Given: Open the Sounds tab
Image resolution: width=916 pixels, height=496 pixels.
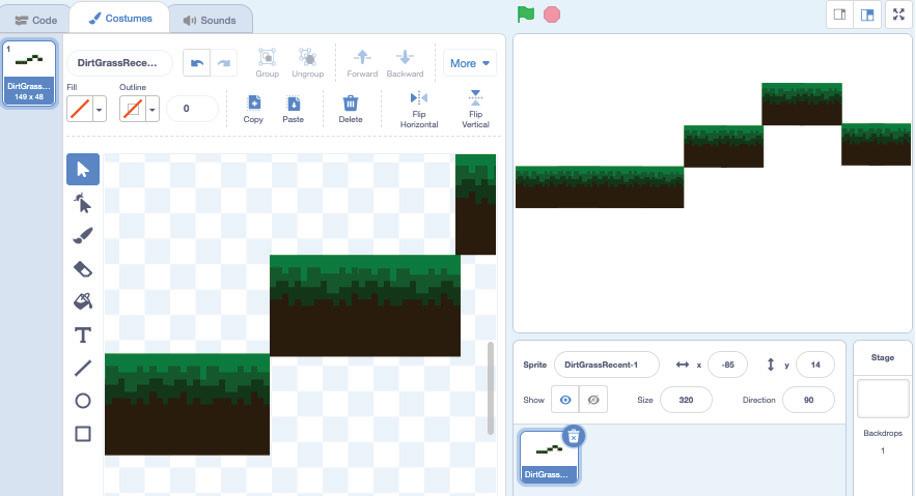Looking at the screenshot, I should click(210, 20).
